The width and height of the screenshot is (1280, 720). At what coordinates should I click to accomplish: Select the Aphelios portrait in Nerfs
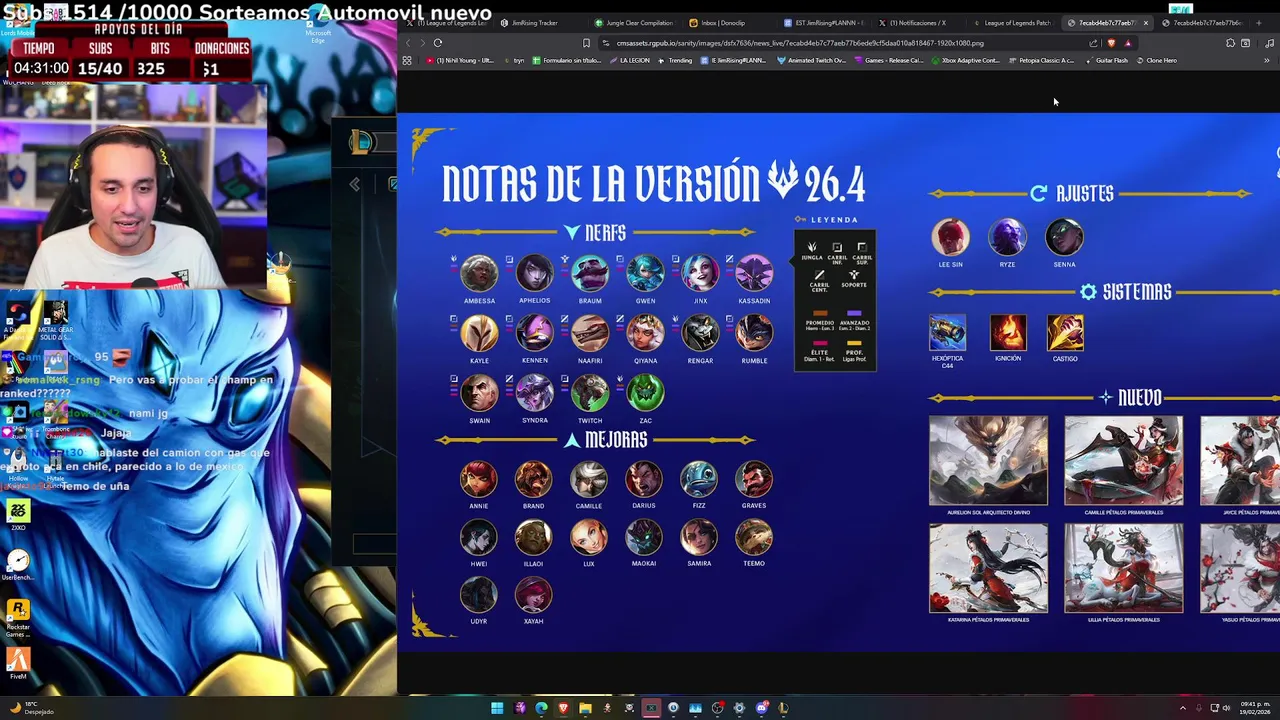(534, 273)
